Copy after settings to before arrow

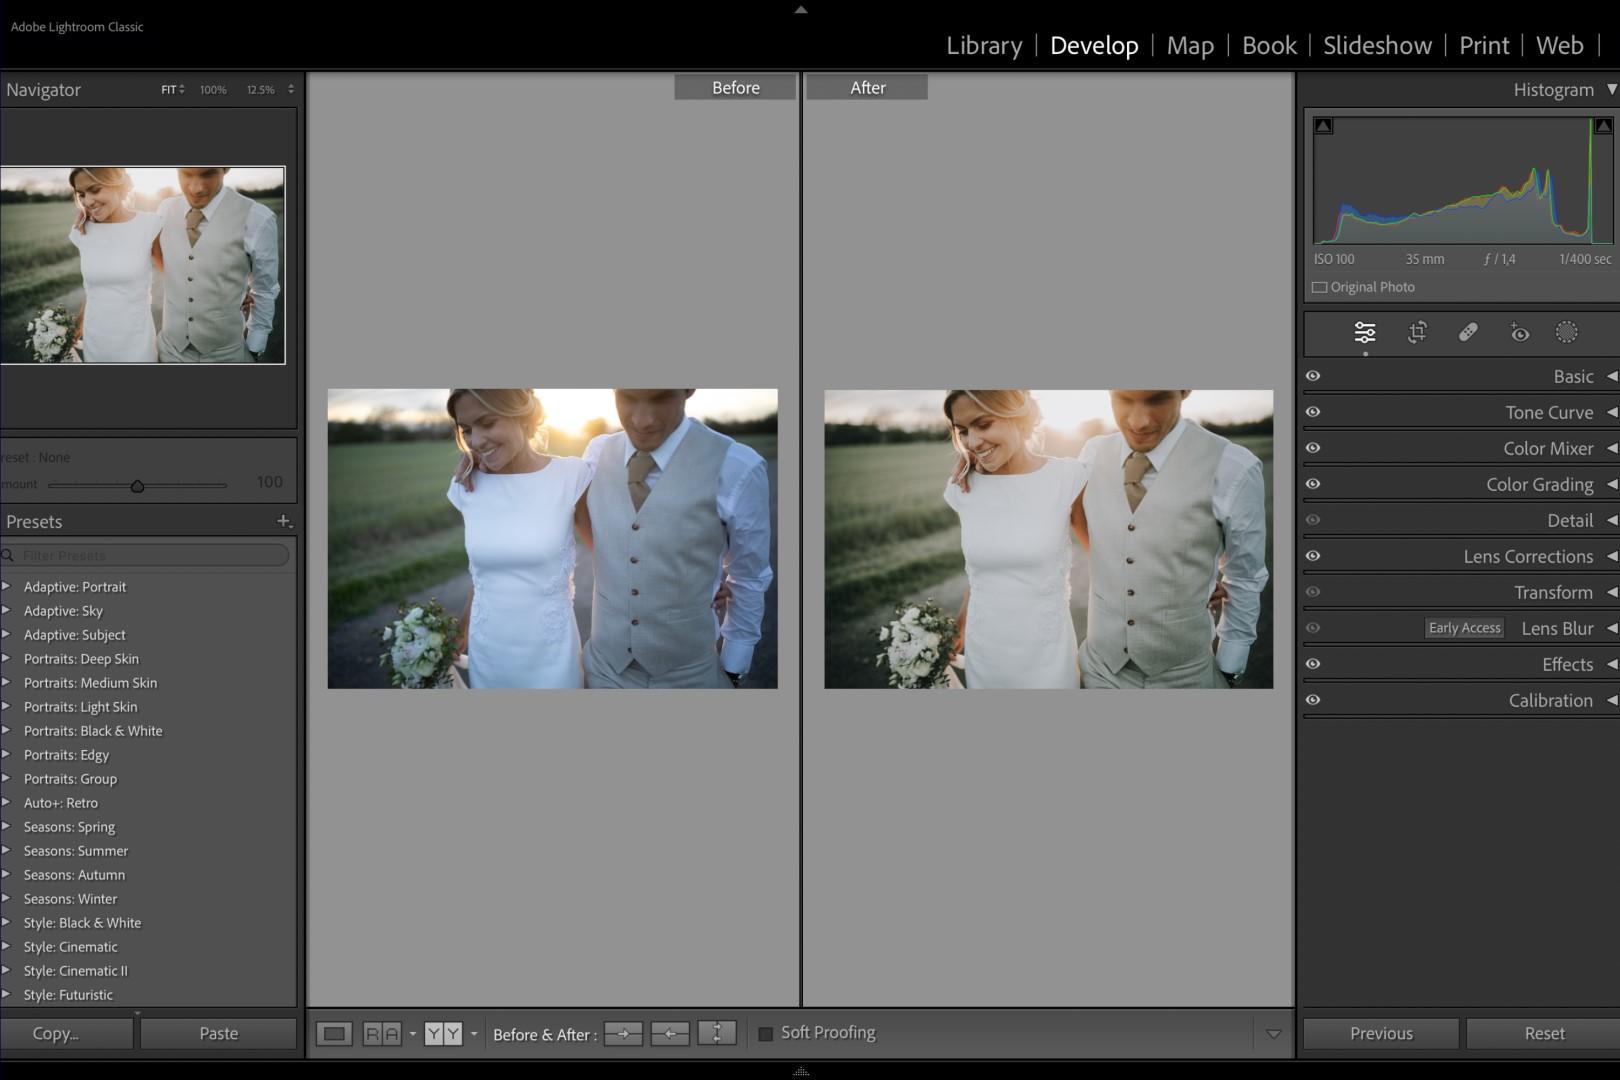[x=670, y=1034]
